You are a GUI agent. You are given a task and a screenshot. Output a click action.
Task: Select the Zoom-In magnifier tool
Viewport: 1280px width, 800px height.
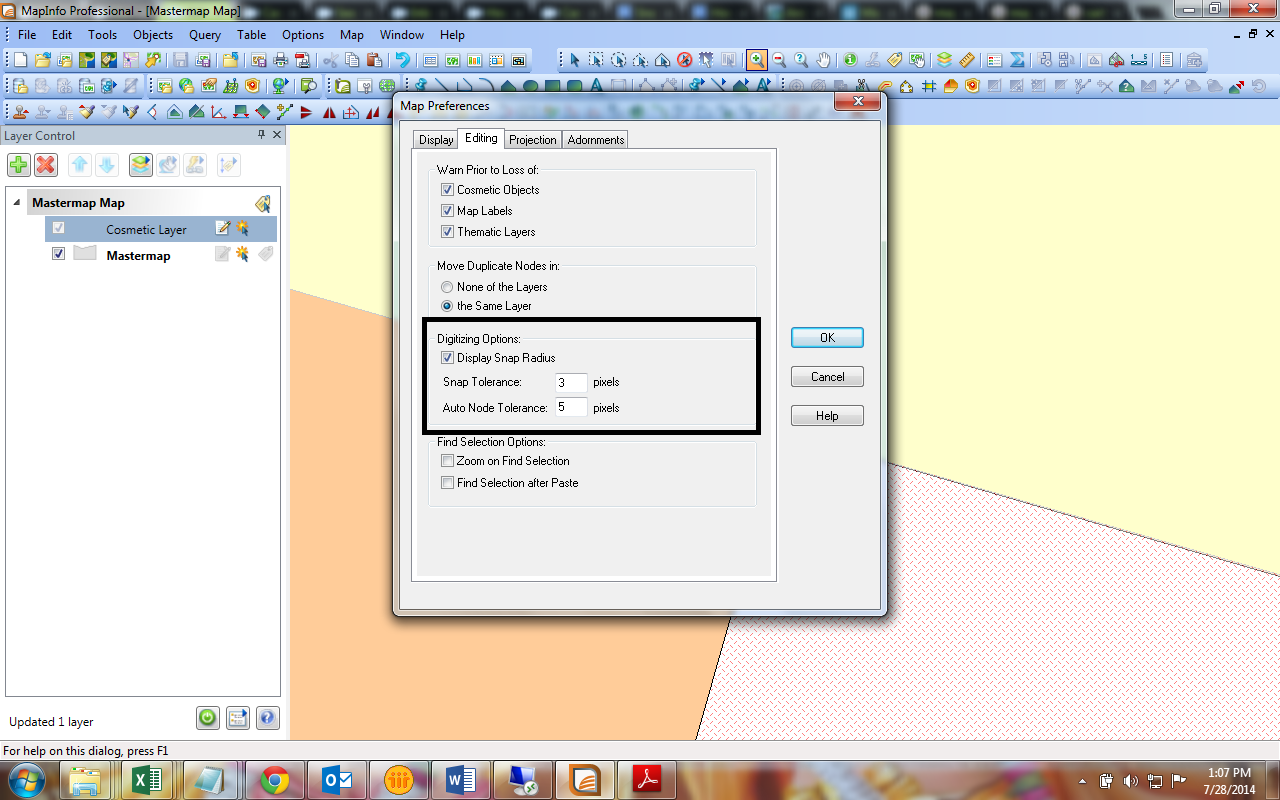[755, 59]
